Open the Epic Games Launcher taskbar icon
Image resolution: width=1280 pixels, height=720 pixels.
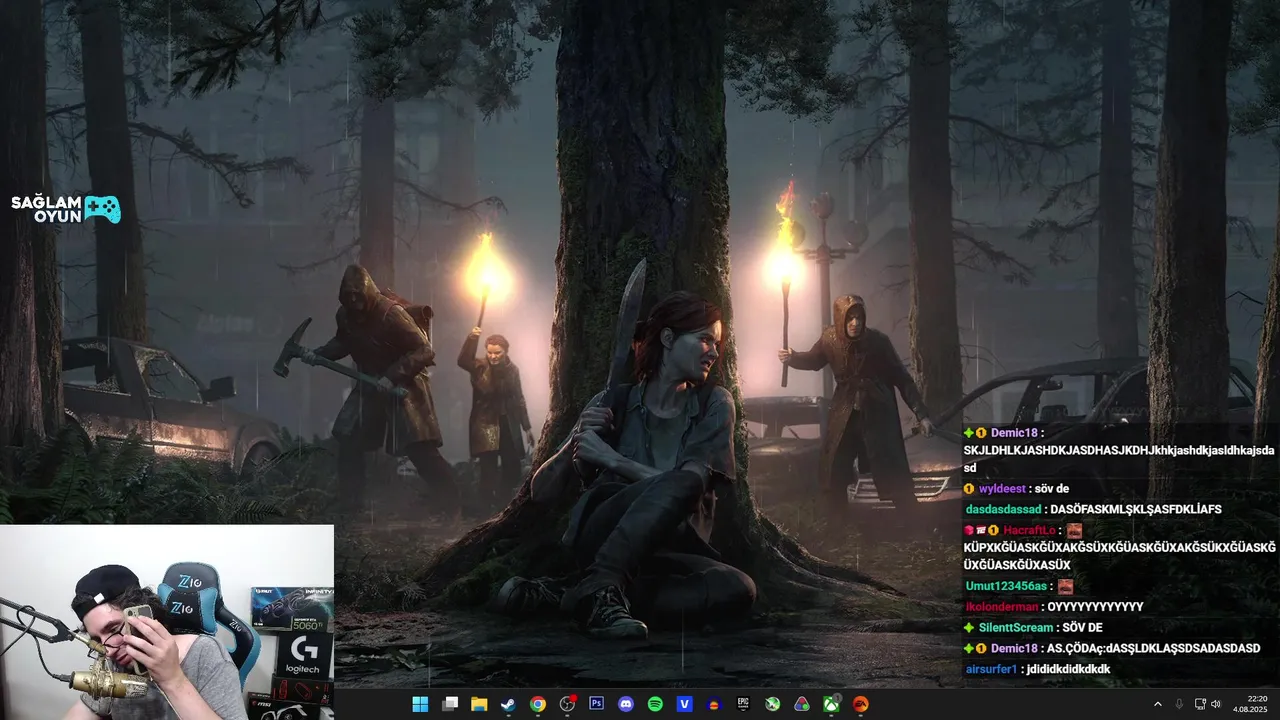click(743, 704)
